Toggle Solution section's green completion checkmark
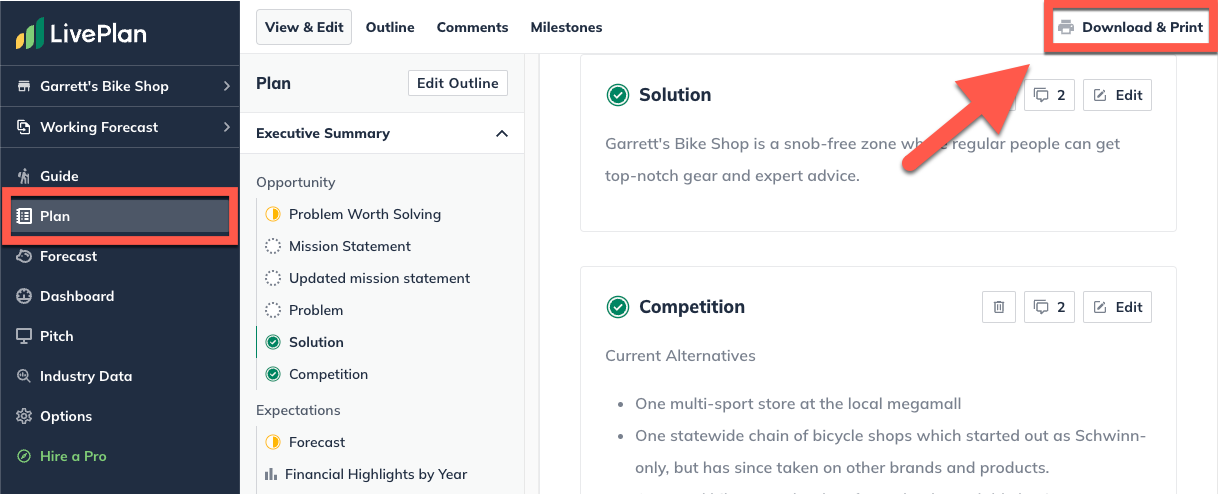Viewport: 1218px width, 494px height. click(618, 95)
